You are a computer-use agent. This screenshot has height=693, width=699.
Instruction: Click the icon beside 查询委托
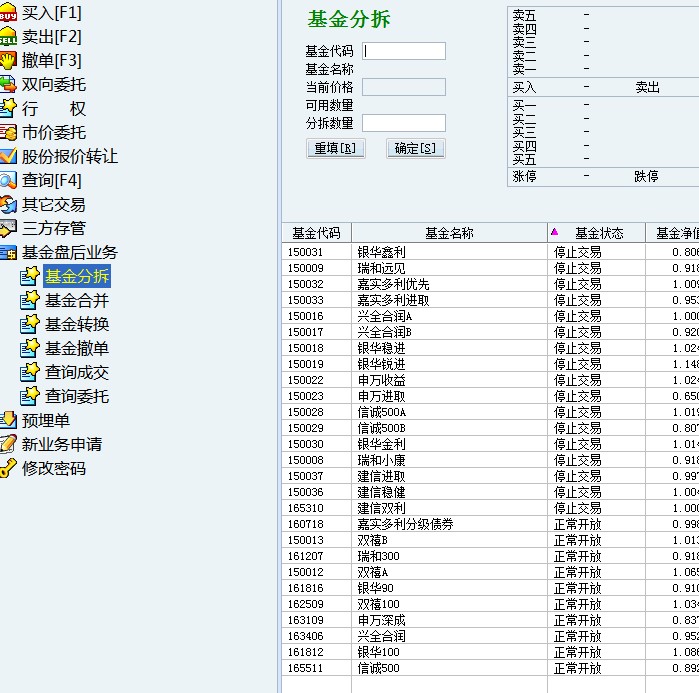coord(30,396)
